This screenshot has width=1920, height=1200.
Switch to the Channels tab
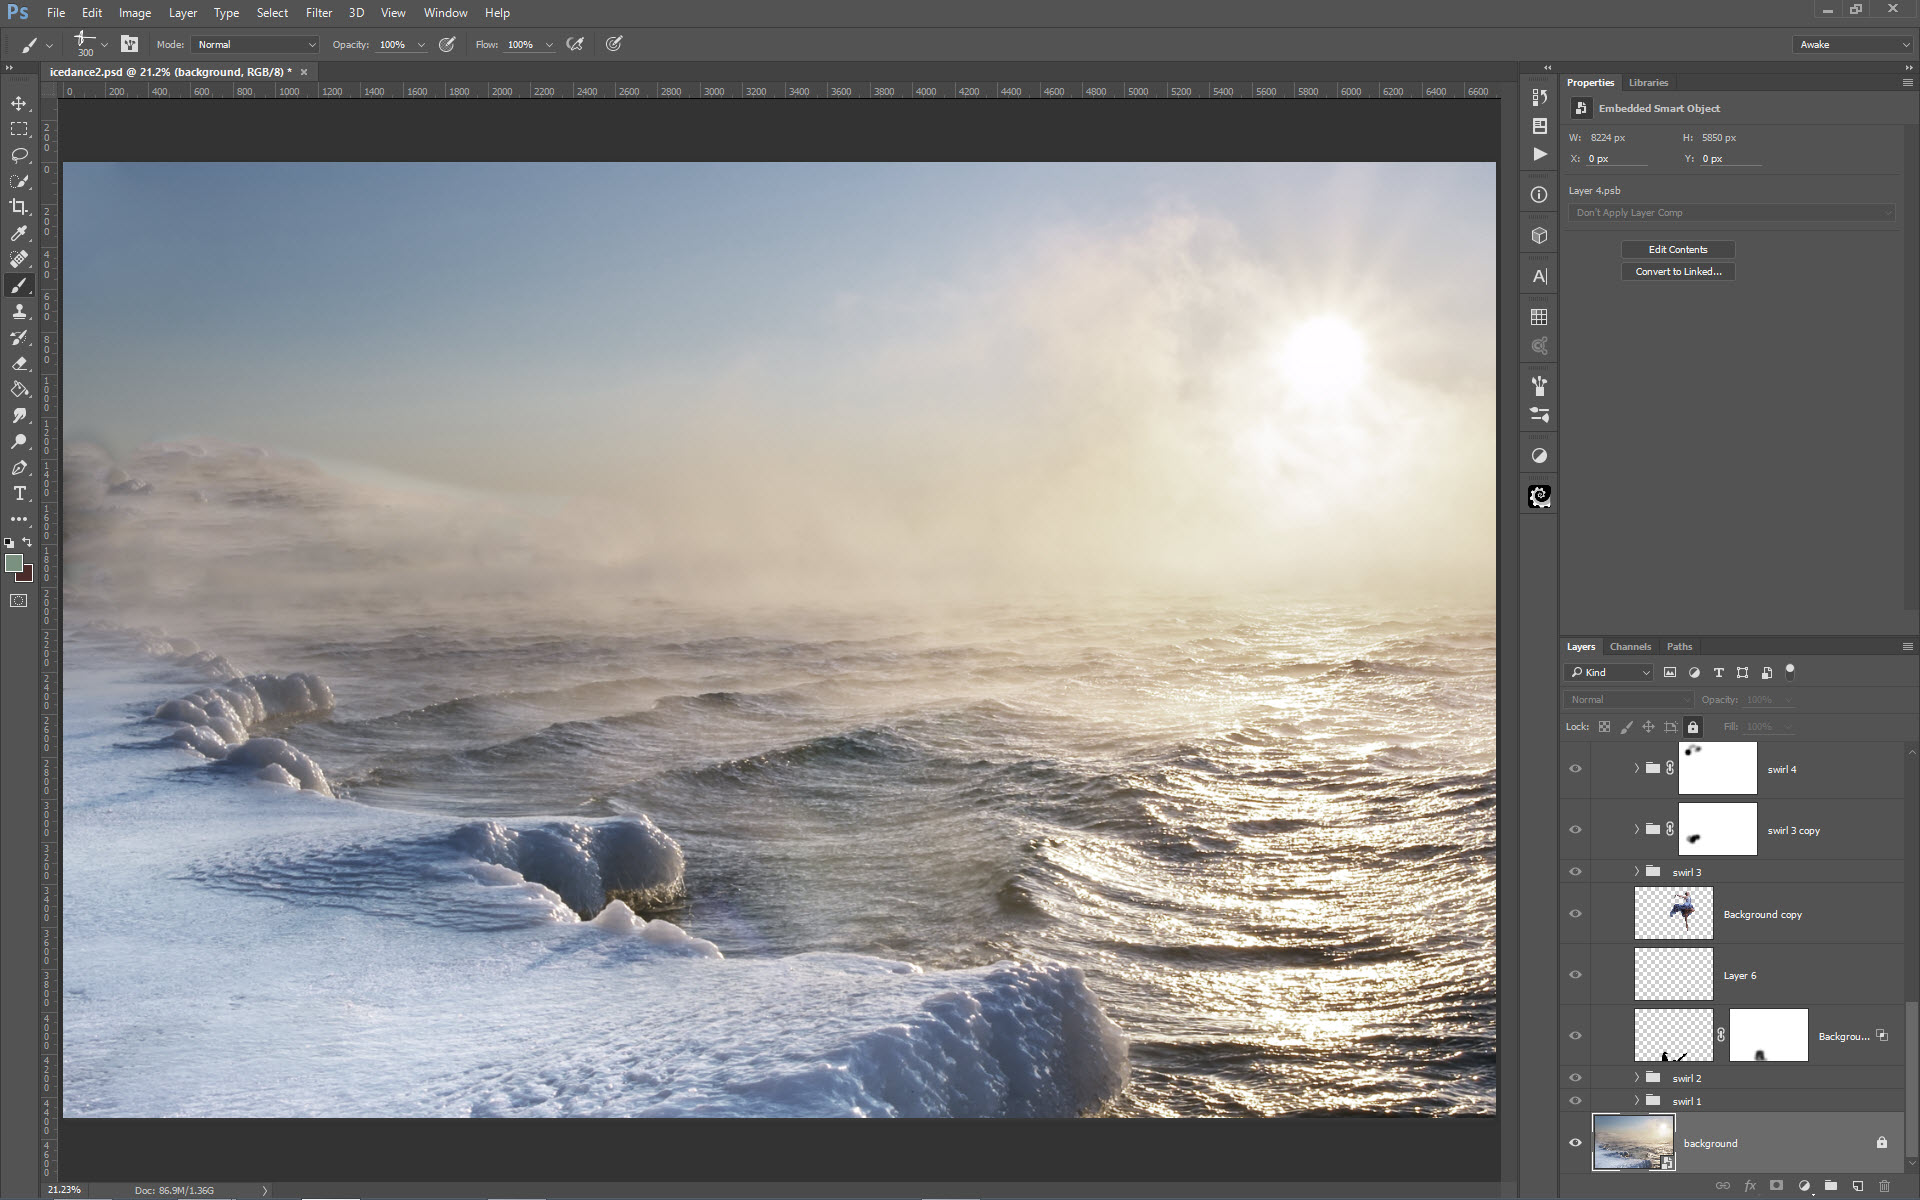[1630, 647]
